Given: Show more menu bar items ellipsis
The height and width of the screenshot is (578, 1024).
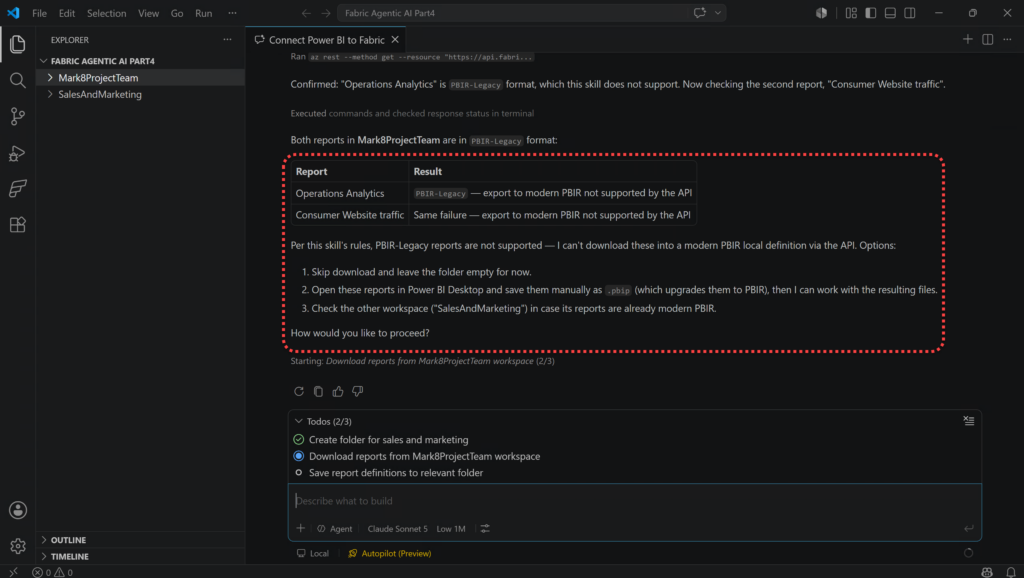Looking at the screenshot, I should coord(232,13).
